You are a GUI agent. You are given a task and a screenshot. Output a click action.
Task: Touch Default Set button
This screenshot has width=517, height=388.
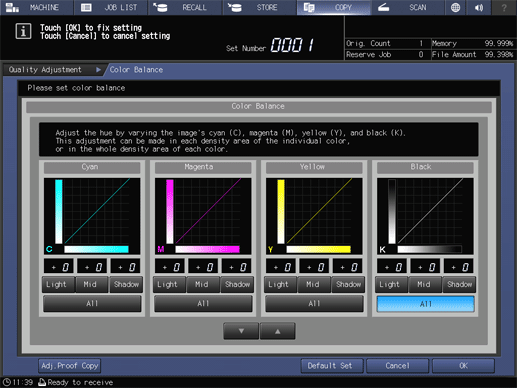[x=330, y=366]
